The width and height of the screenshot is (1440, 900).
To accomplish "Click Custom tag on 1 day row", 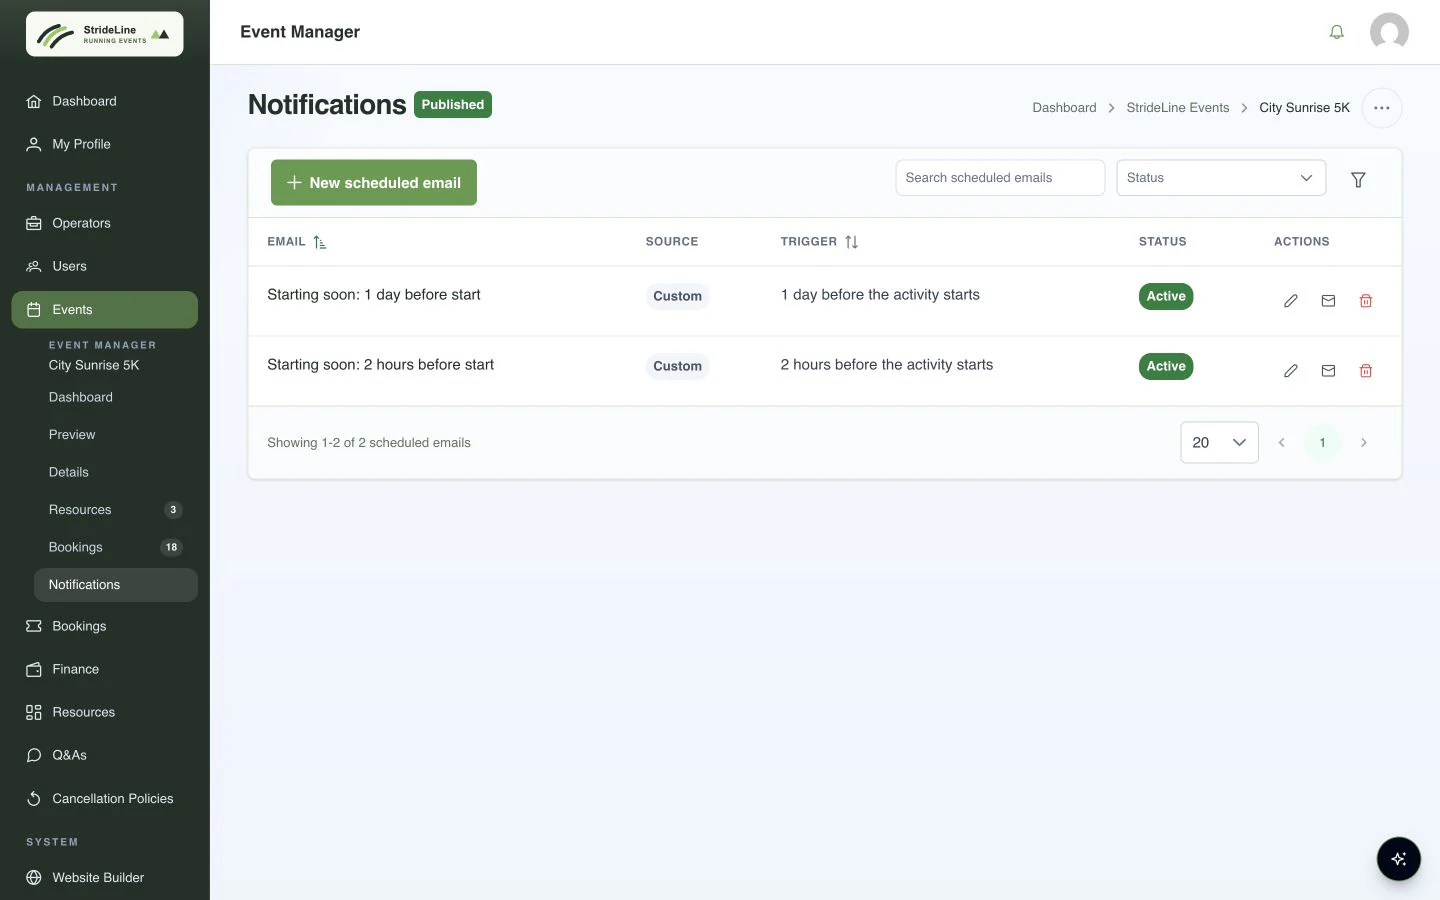I will tap(677, 297).
